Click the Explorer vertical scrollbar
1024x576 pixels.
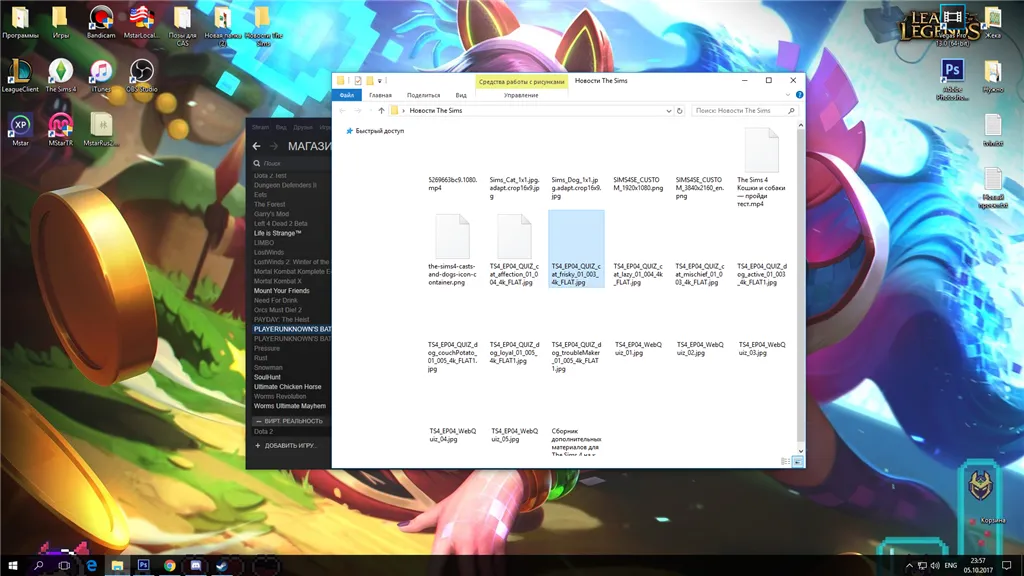(801, 287)
